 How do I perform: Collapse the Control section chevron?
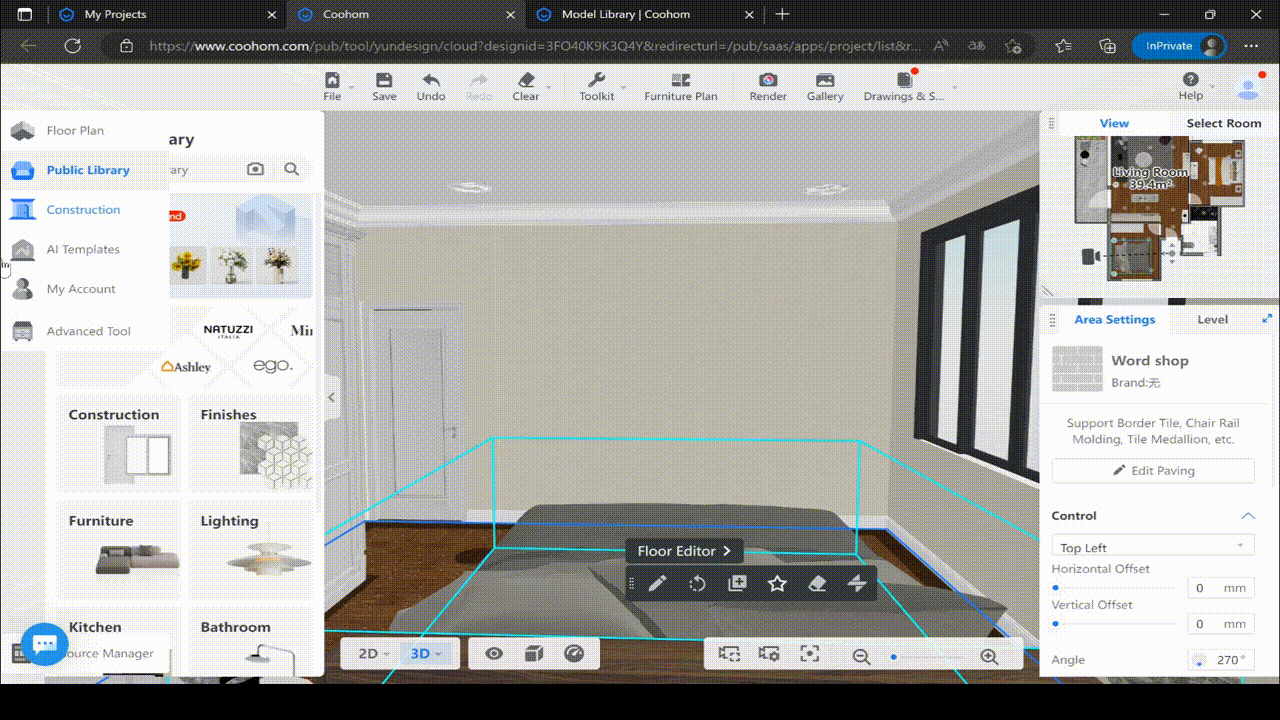[1247, 516]
